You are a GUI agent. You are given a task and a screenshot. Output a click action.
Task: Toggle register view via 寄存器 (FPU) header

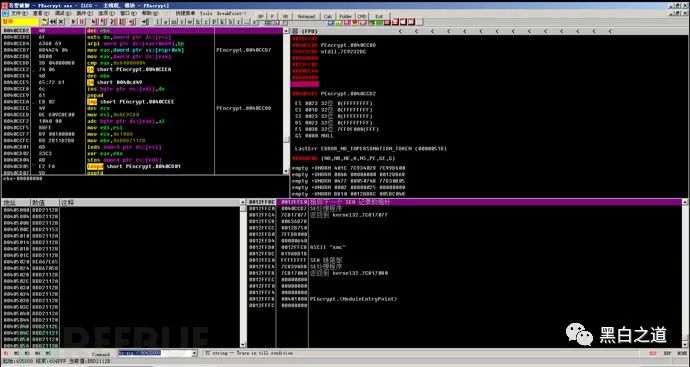[305, 32]
